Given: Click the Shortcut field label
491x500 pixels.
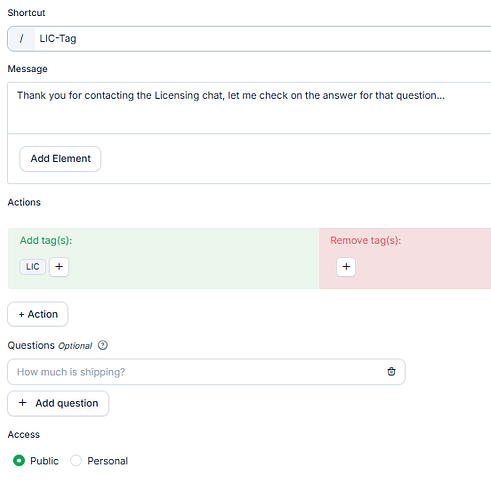Looking at the screenshot, I should 26,13.
